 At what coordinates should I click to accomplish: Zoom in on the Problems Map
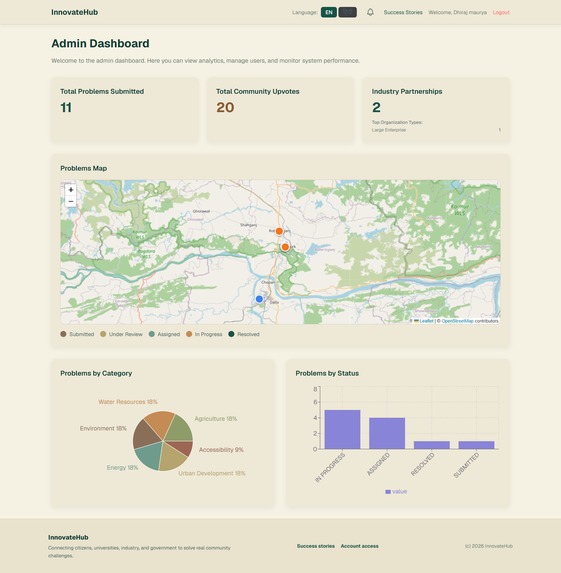click(71, 190)
